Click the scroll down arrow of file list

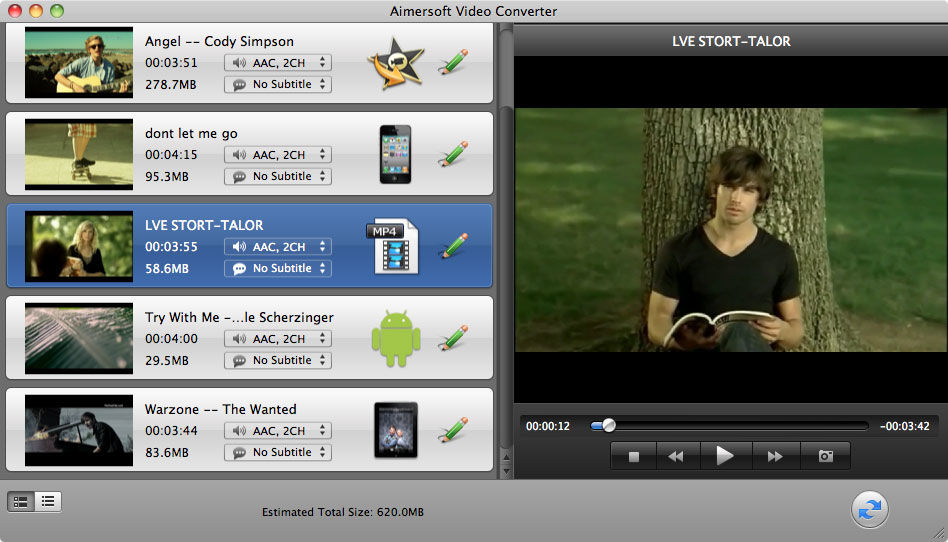pos(507,471)
